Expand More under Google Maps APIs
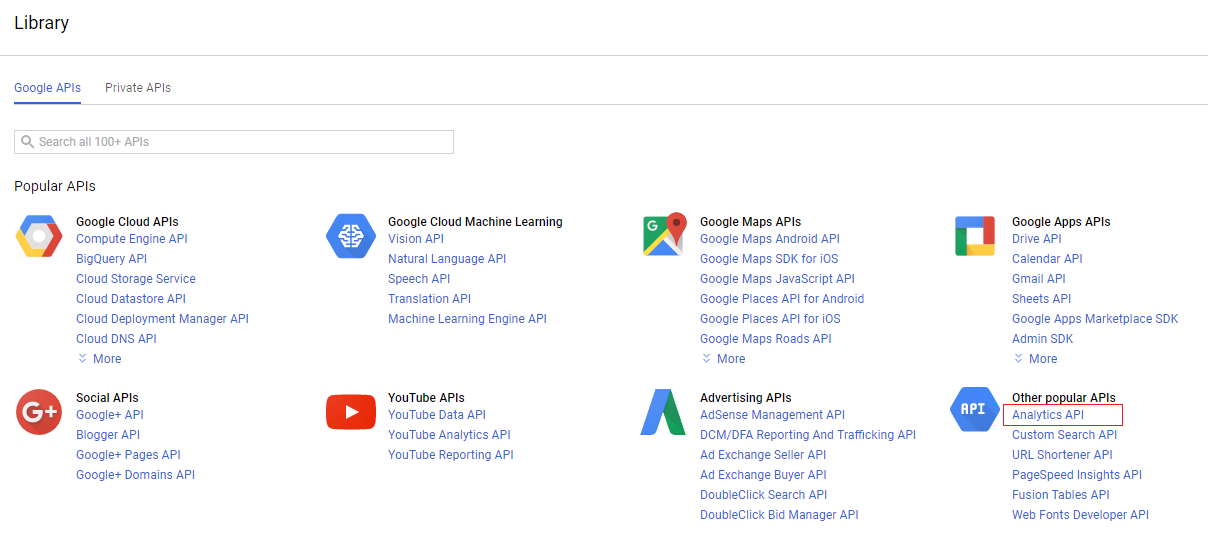 723,359
